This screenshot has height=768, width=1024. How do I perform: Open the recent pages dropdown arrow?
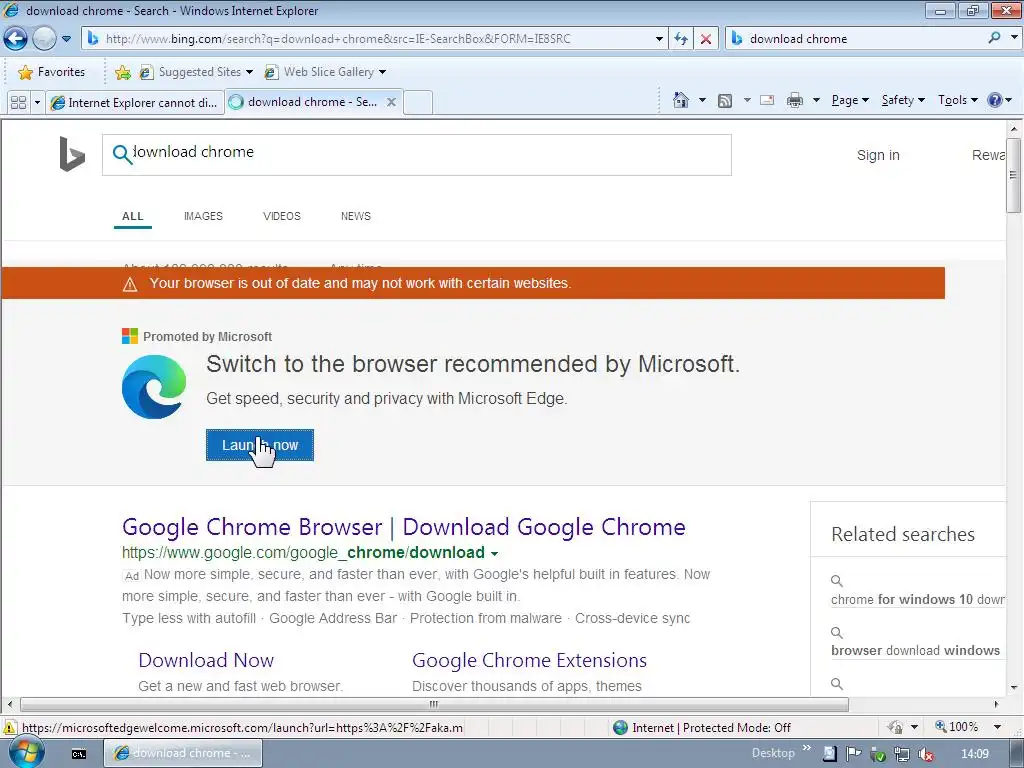[66, 39]
